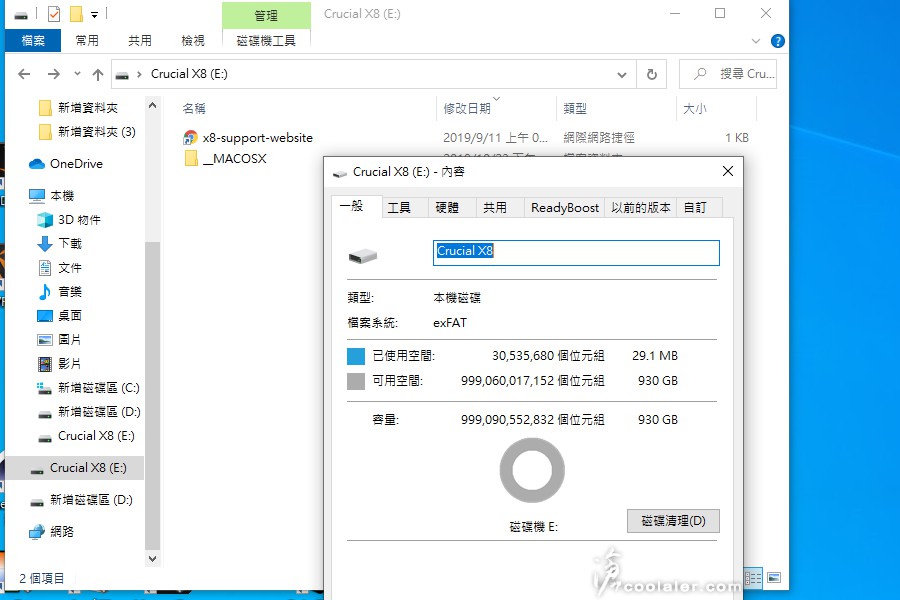Open the 磁碟機工具 ribbon tab
The height and width of the screenshot is (600, 900).
266,41
